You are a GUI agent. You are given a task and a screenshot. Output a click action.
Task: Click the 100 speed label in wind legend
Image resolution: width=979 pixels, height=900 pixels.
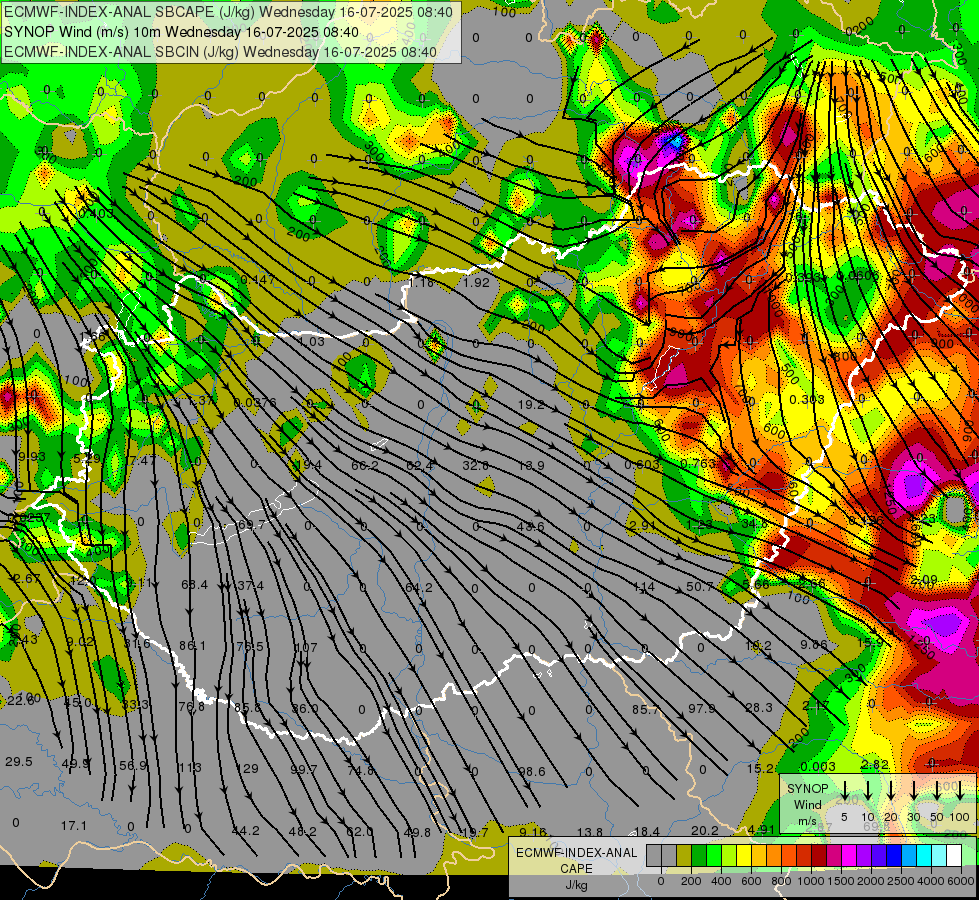[960, 817]
